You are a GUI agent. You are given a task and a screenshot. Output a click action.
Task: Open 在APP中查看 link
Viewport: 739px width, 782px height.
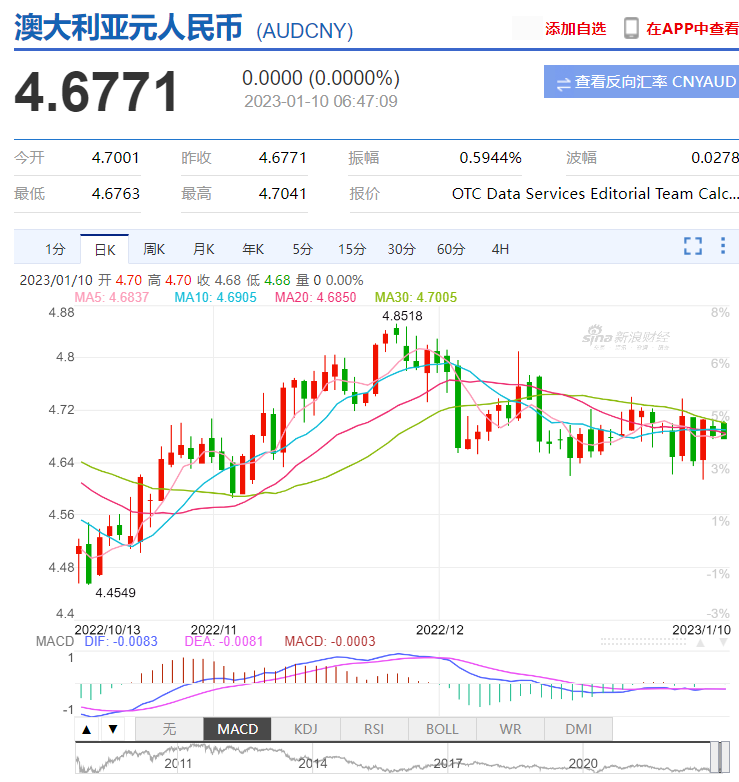tap(692, 29)
